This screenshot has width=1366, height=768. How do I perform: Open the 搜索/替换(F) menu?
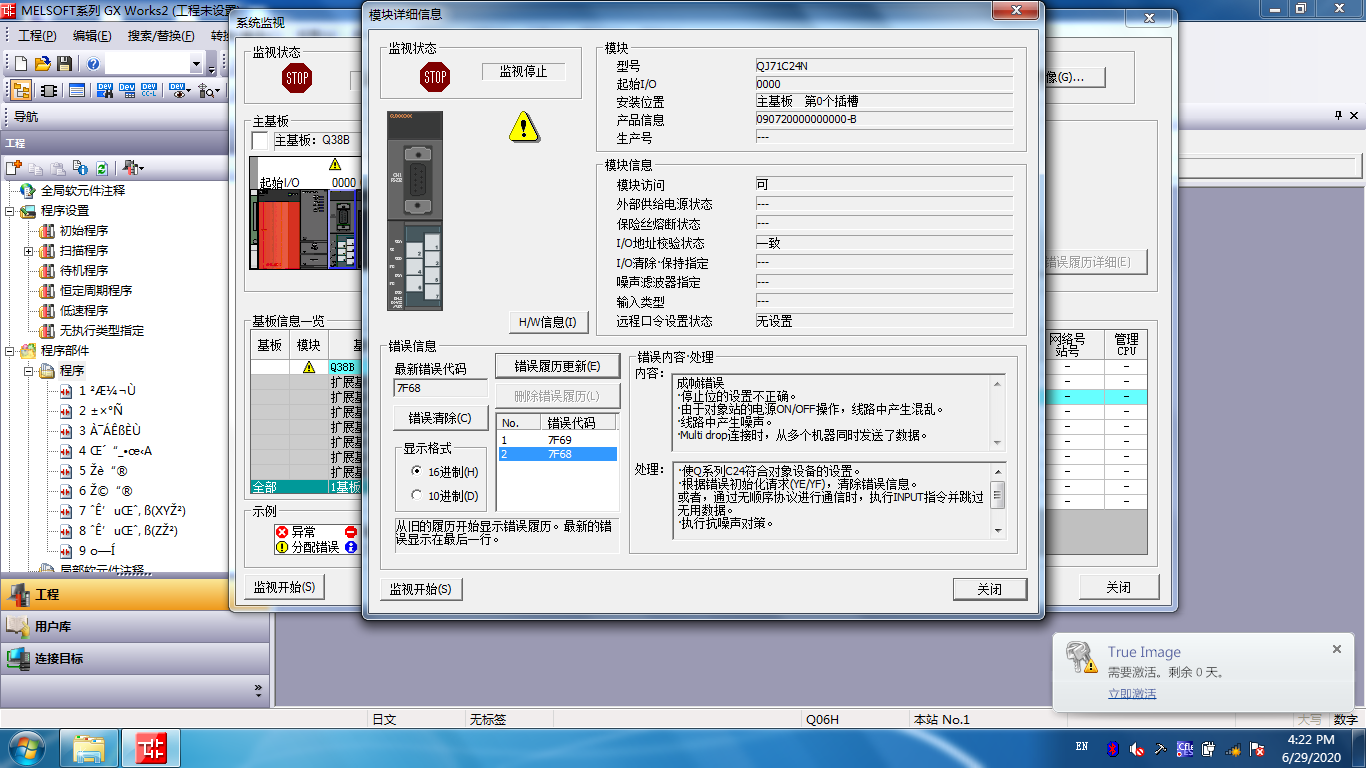(x=161, y=35)
